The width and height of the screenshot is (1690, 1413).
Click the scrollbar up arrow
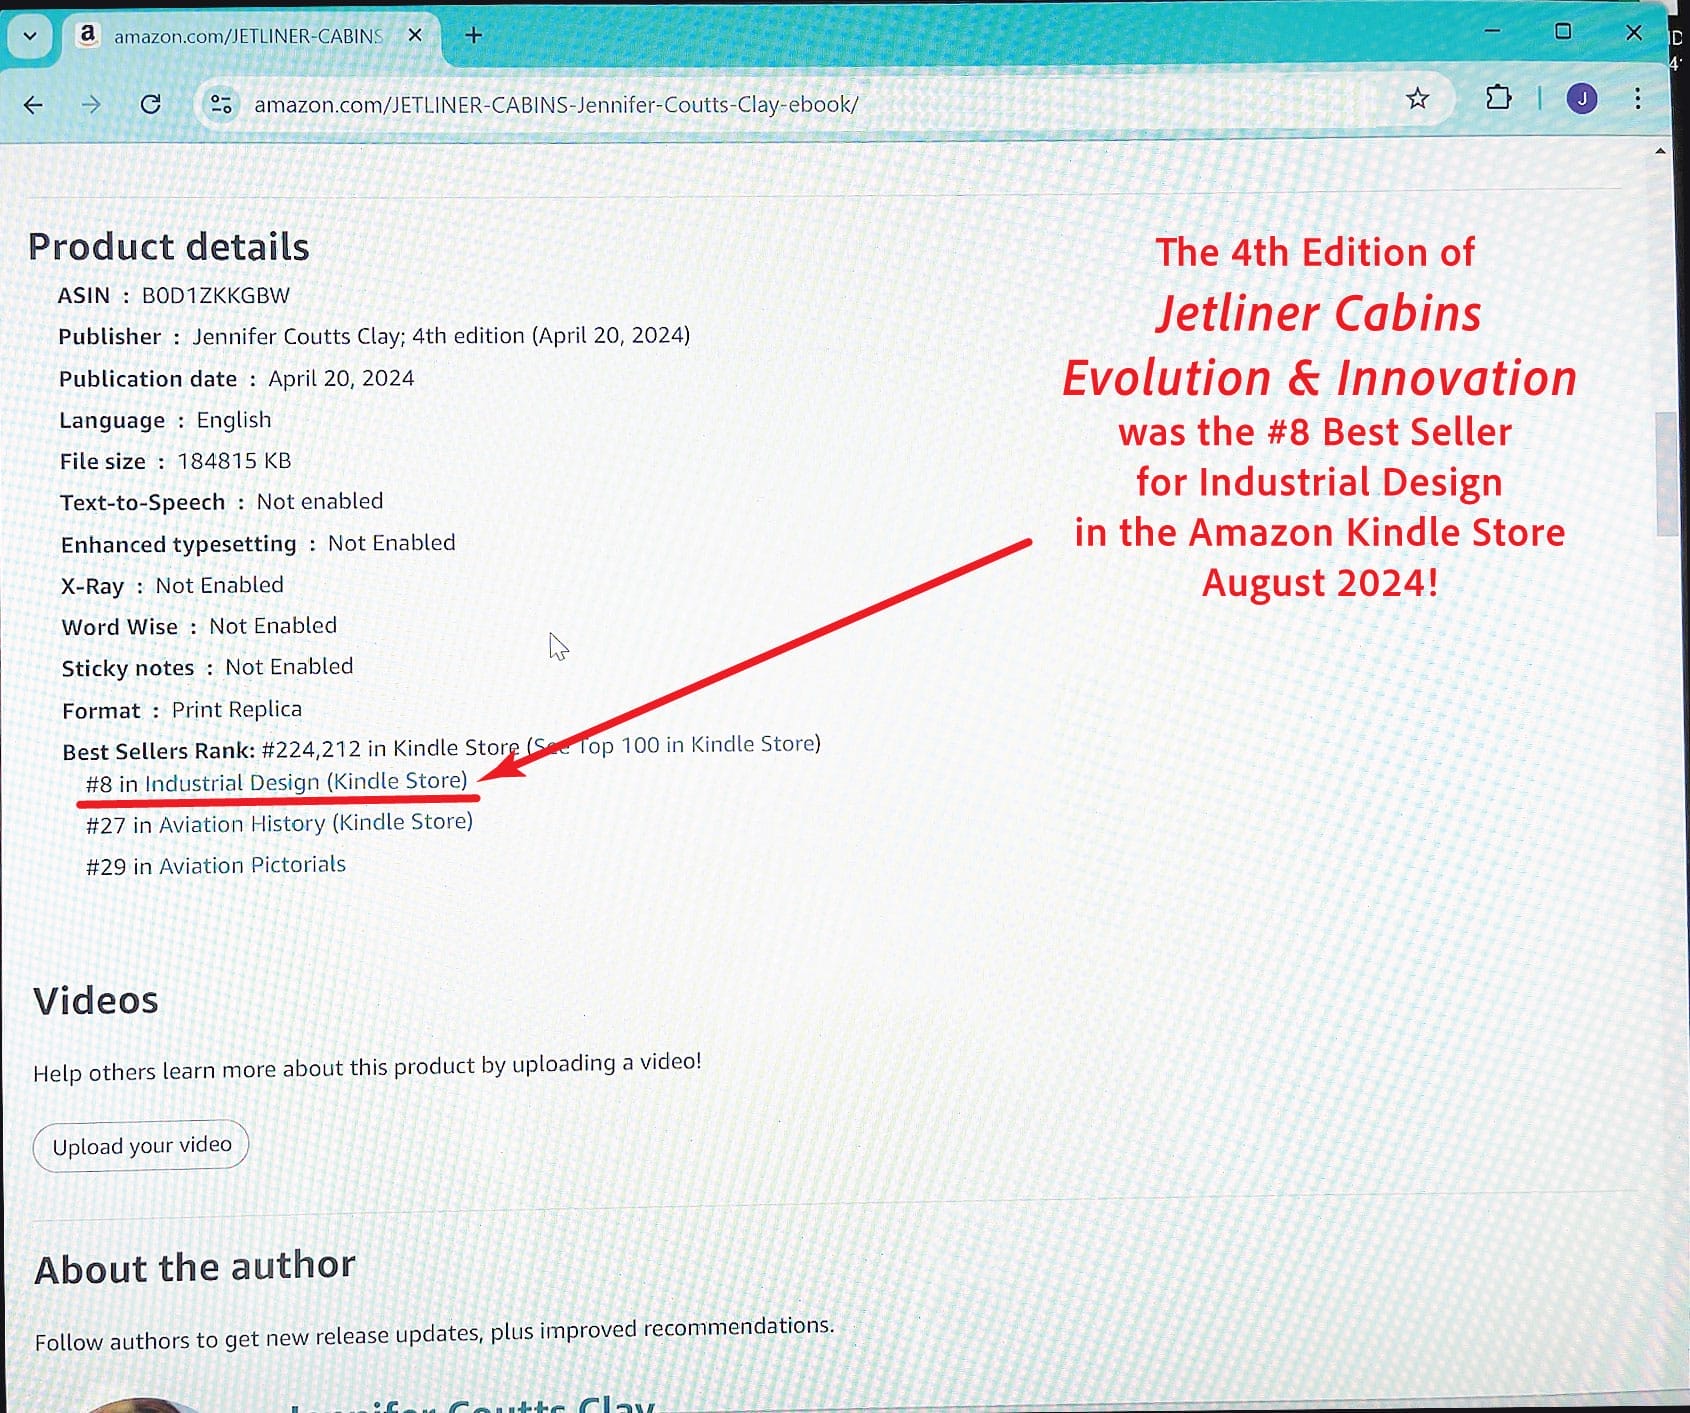click(x=1660, y=152)
